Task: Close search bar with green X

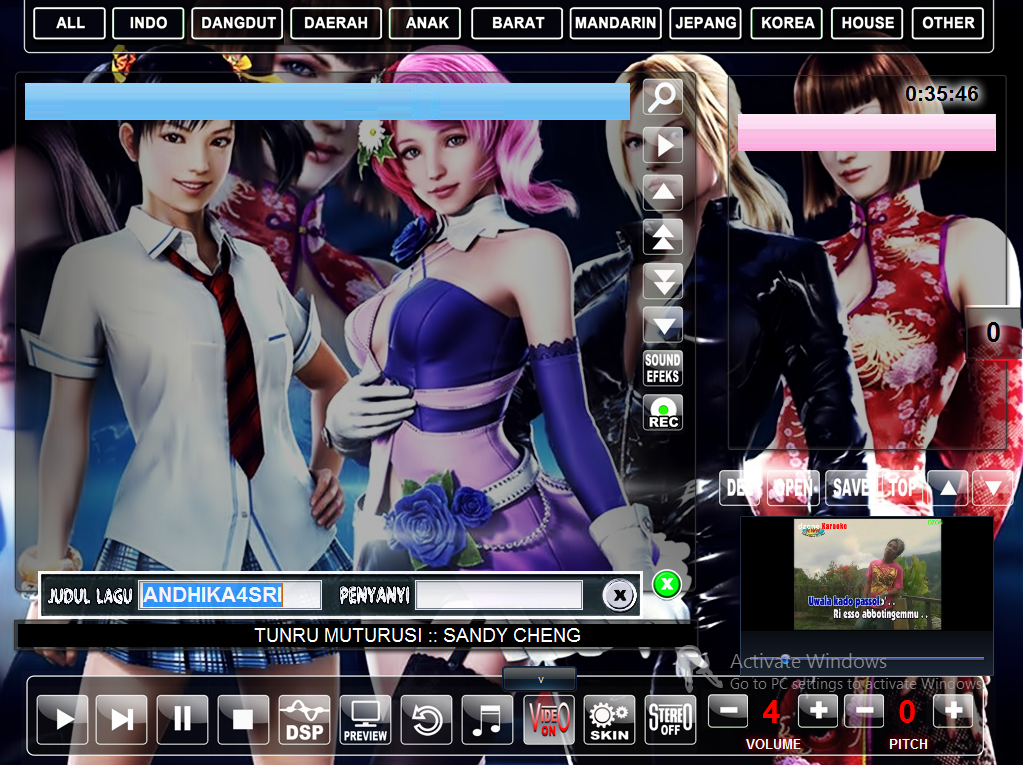Action: [667, 584]
